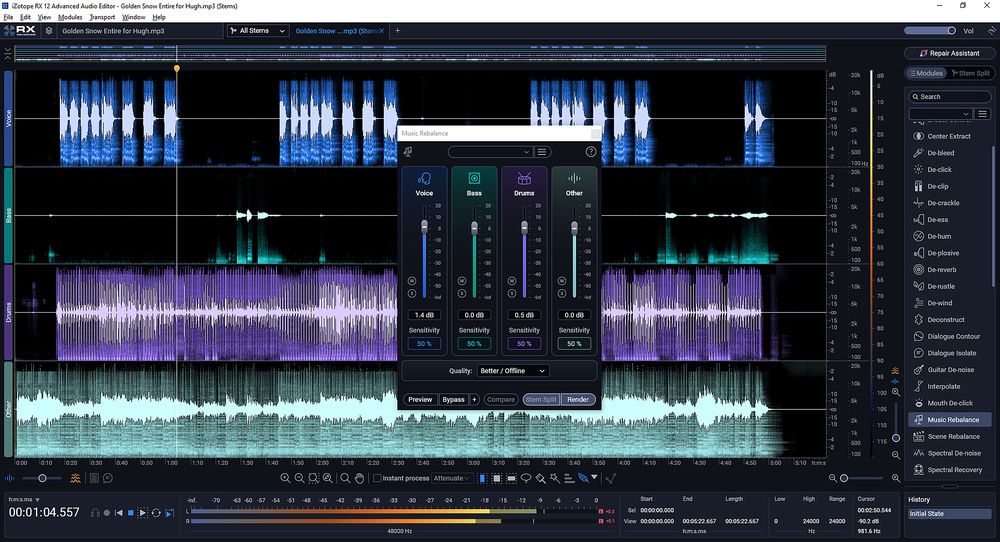Open the De-crackle module
Image resolution: width=1000 pixels, height=542 pixels.
(x=949, y=203)
